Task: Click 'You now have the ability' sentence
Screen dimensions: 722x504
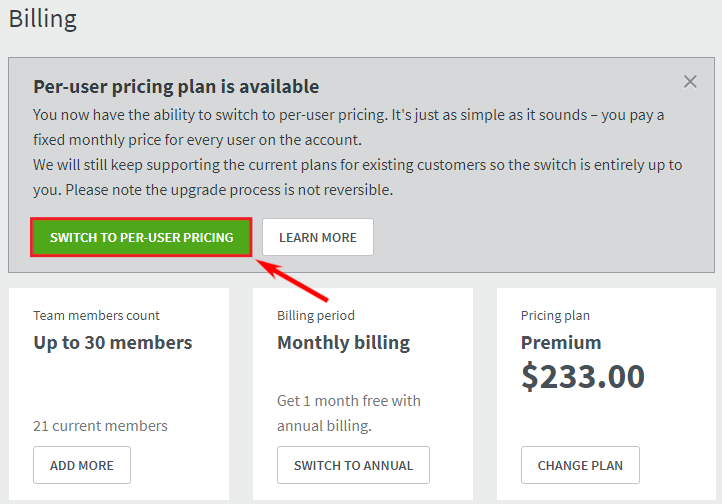Action: click(x=210, y=115)
